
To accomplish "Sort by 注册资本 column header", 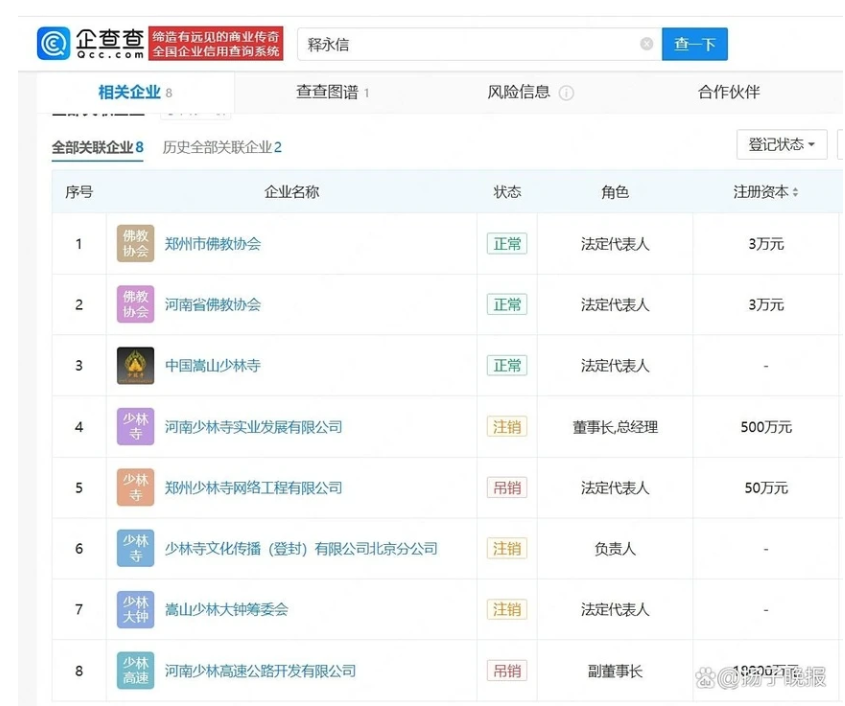I will [x=765, y=192].
